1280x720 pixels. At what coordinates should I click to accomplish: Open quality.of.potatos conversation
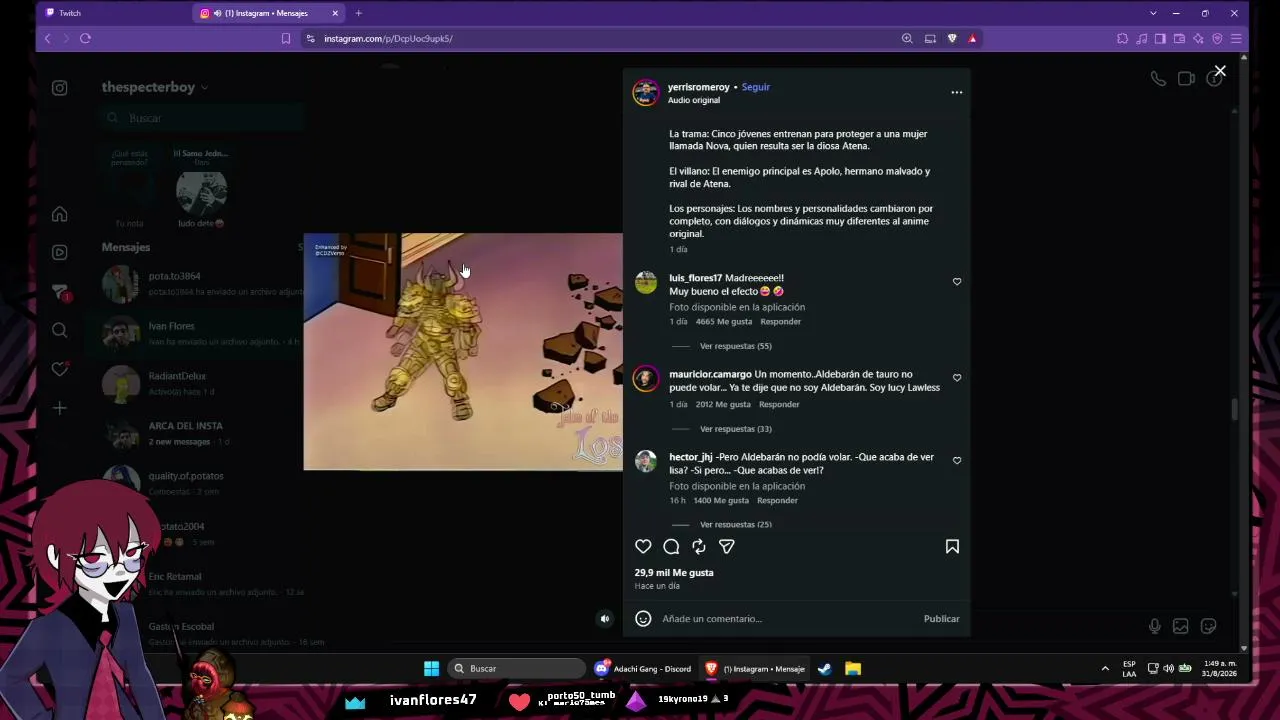point(196,483)
